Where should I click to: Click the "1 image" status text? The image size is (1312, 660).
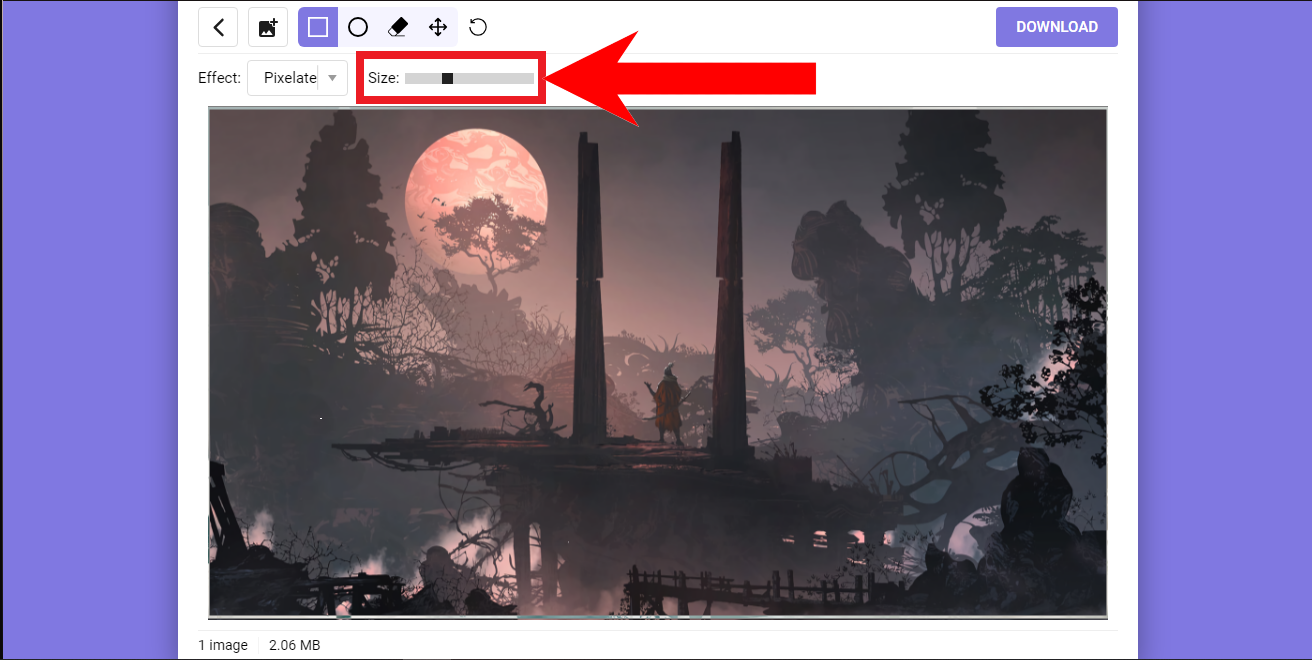[223, 645]
